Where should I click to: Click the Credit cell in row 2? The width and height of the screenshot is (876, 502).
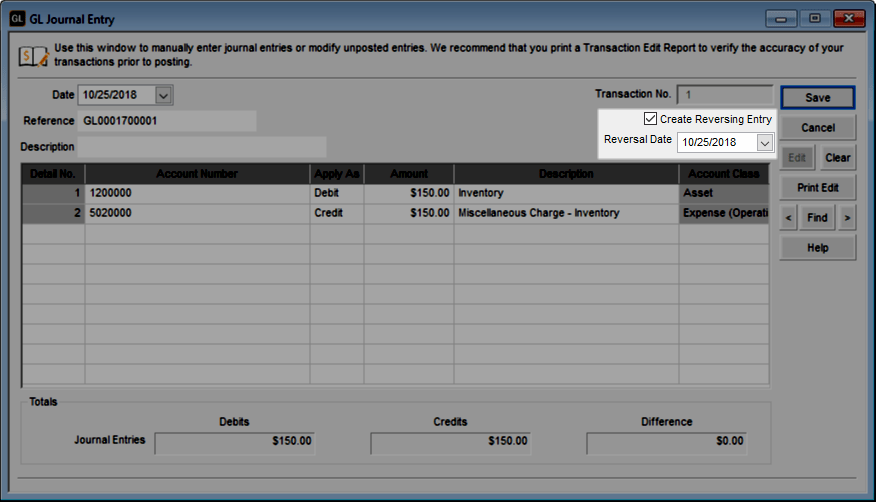tap(337, 213)
